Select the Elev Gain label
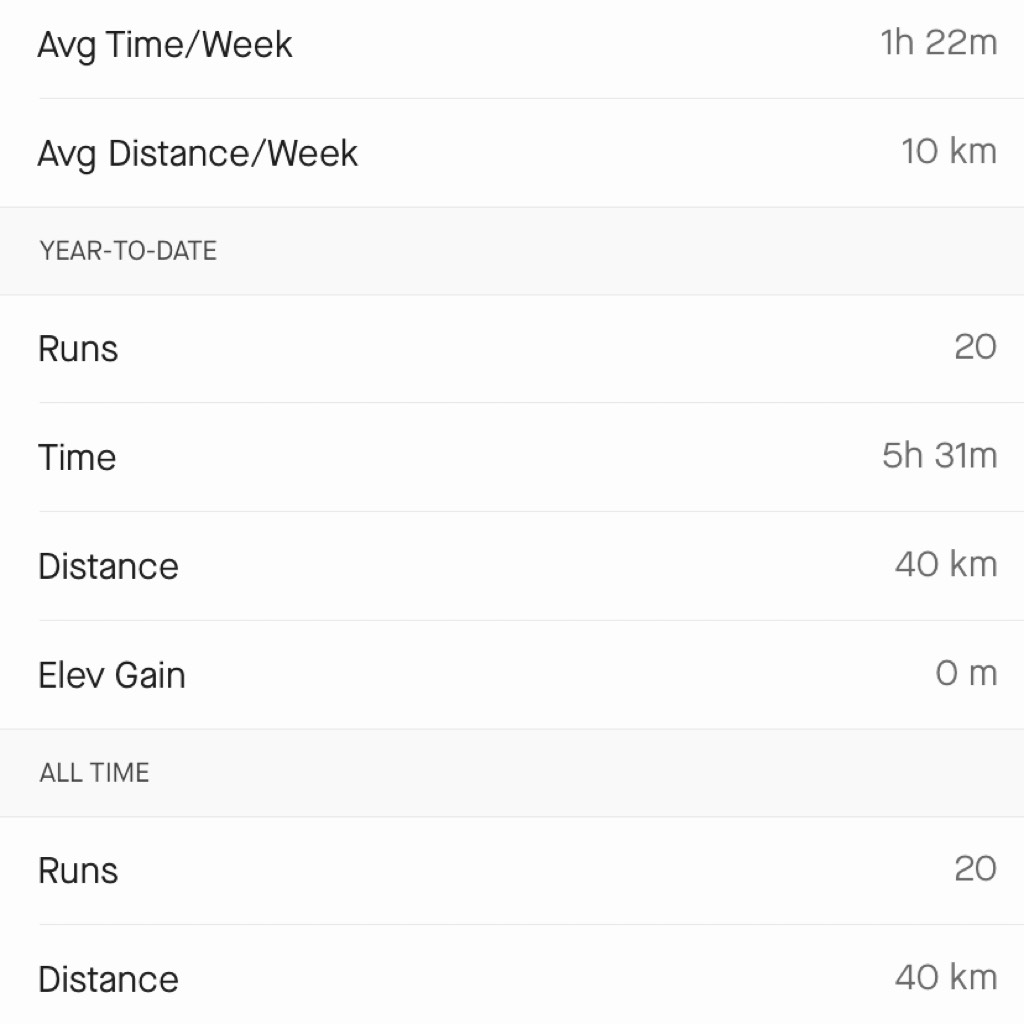 (112, 675)
